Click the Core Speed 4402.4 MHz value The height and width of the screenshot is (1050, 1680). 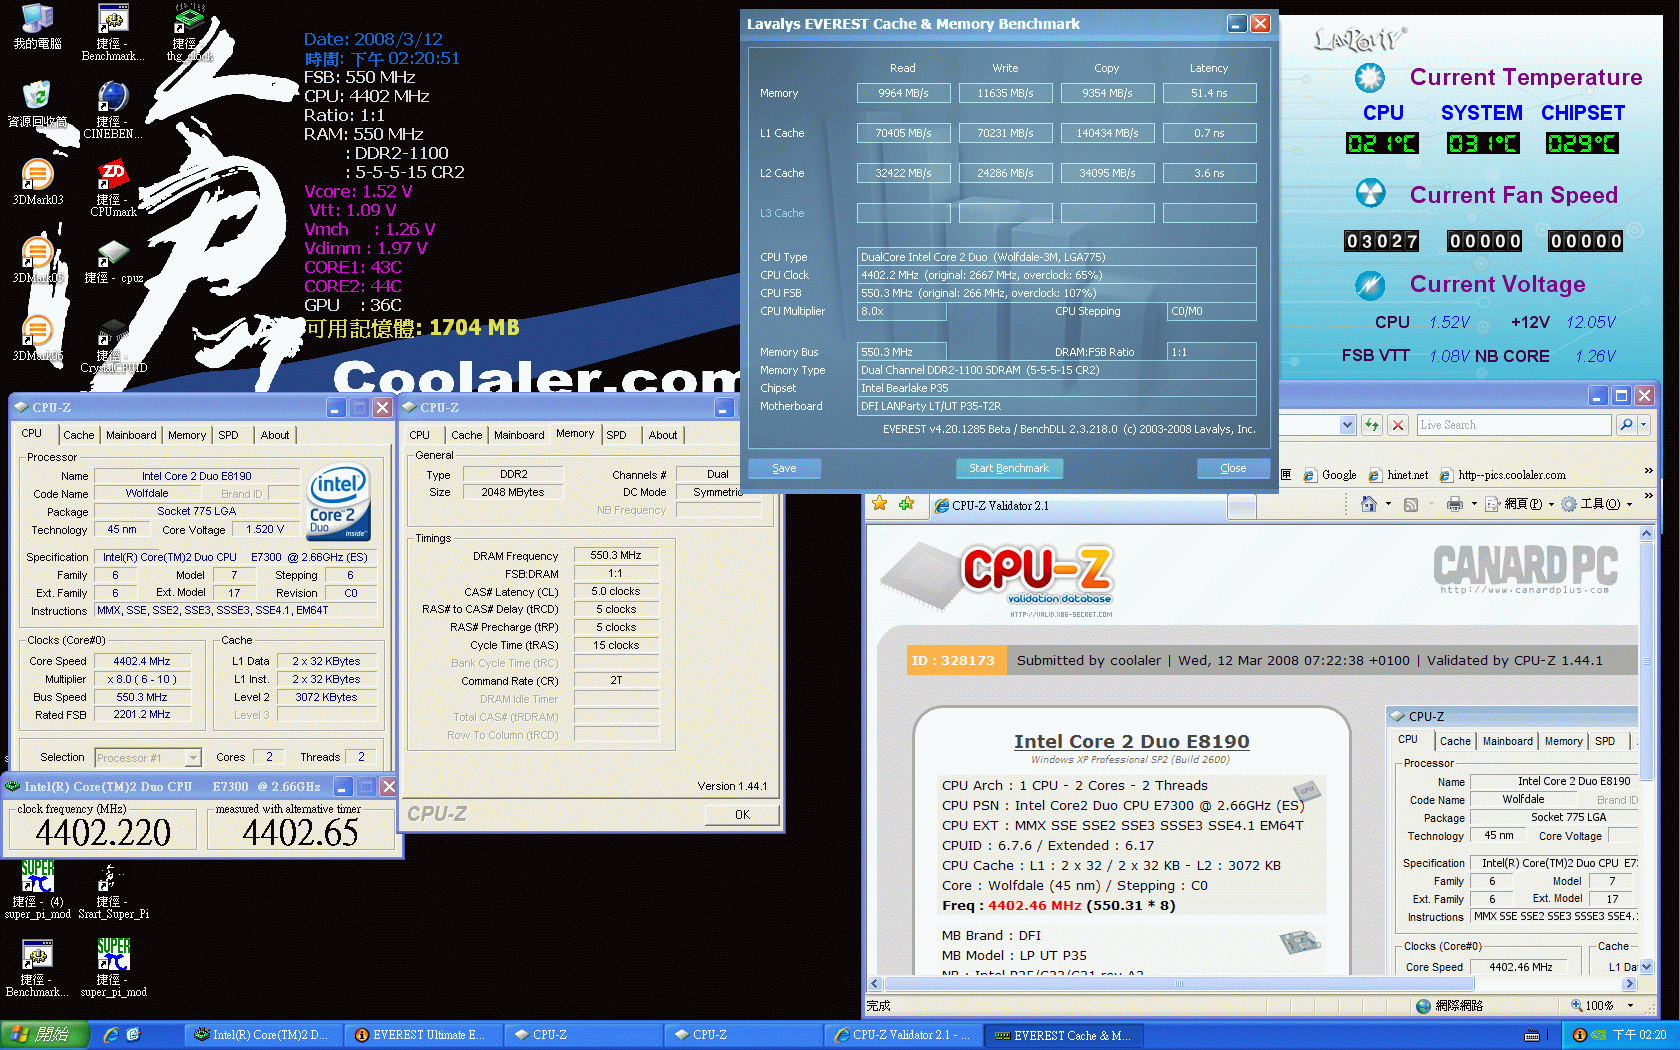(141, 661)
